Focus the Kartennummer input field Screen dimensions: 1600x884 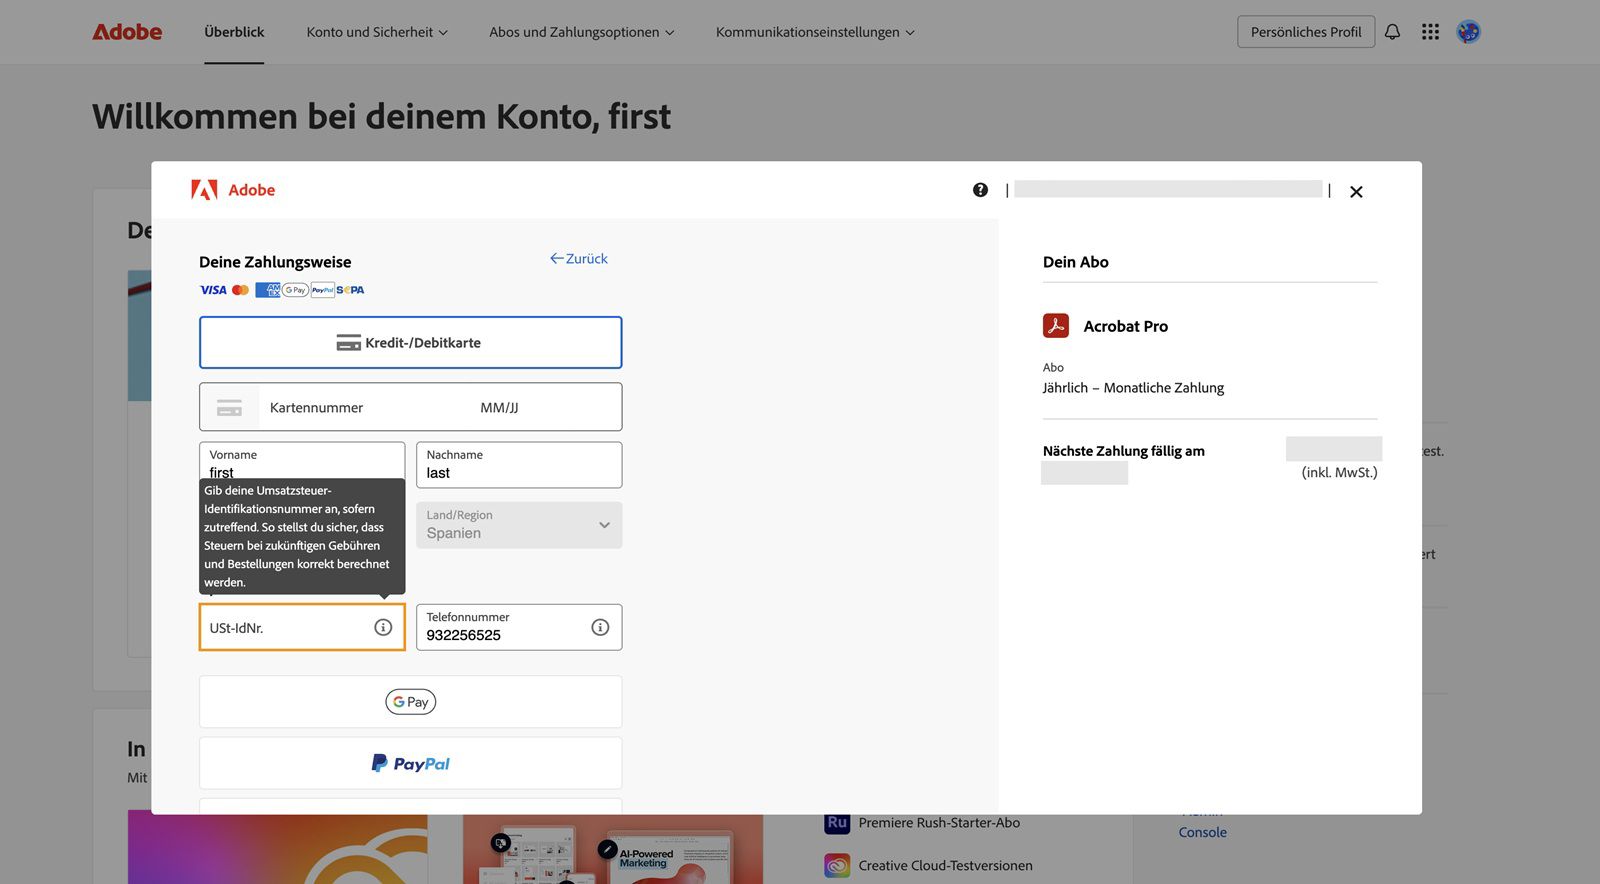coord(365,408)
